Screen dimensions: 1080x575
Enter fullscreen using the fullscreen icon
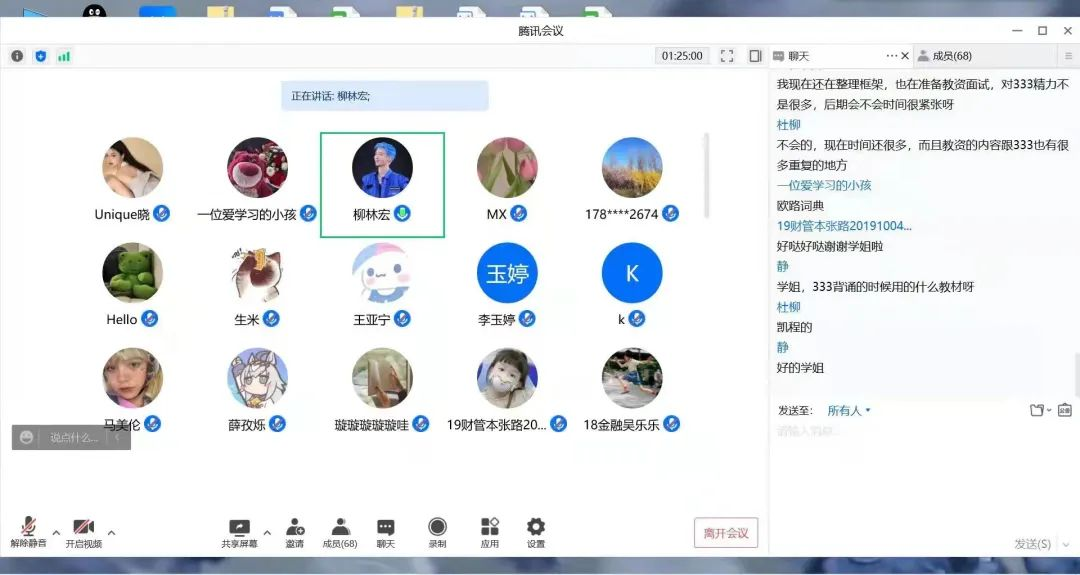click(x=727, y=56)
